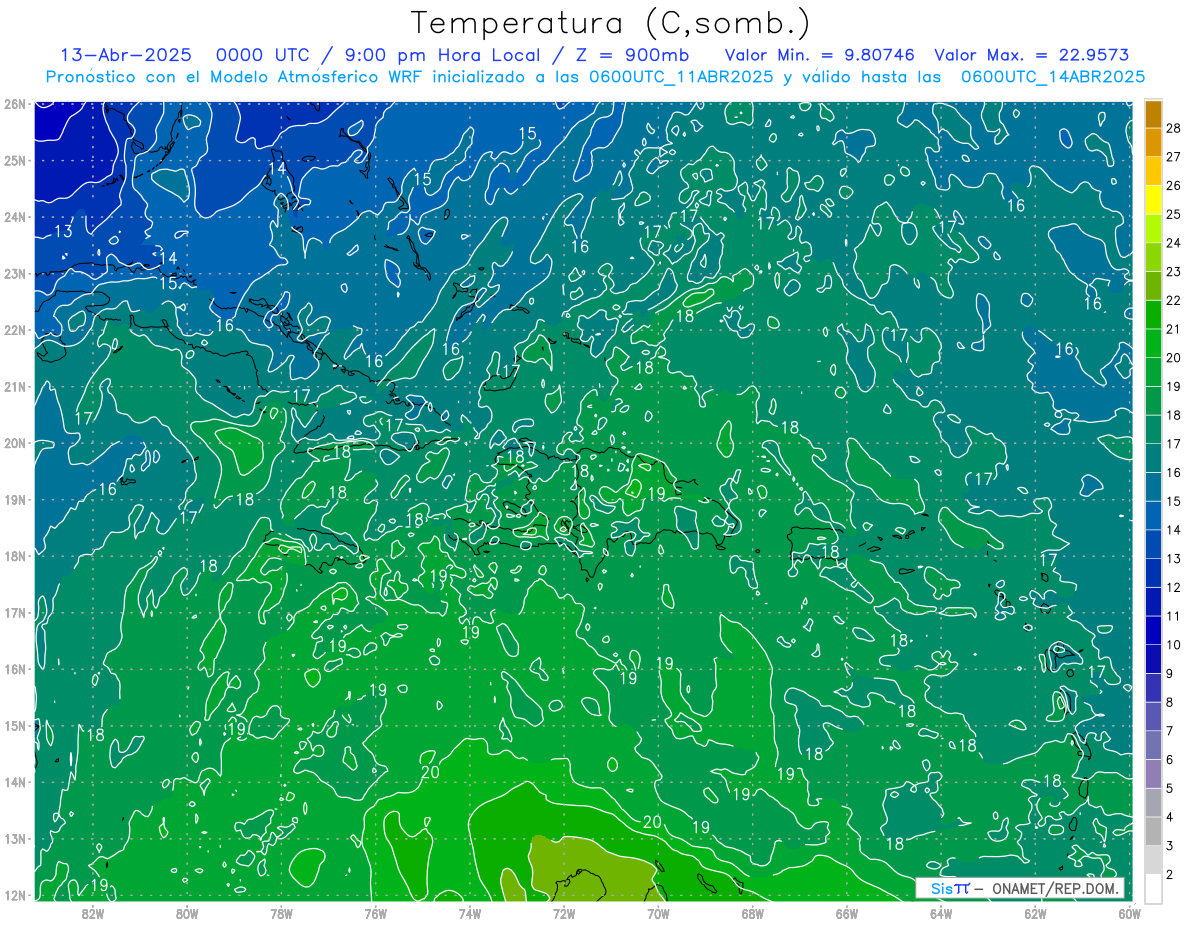Click the 72W longitude axis label
This screenshot has height=927, width=1200.
(564, 913)
